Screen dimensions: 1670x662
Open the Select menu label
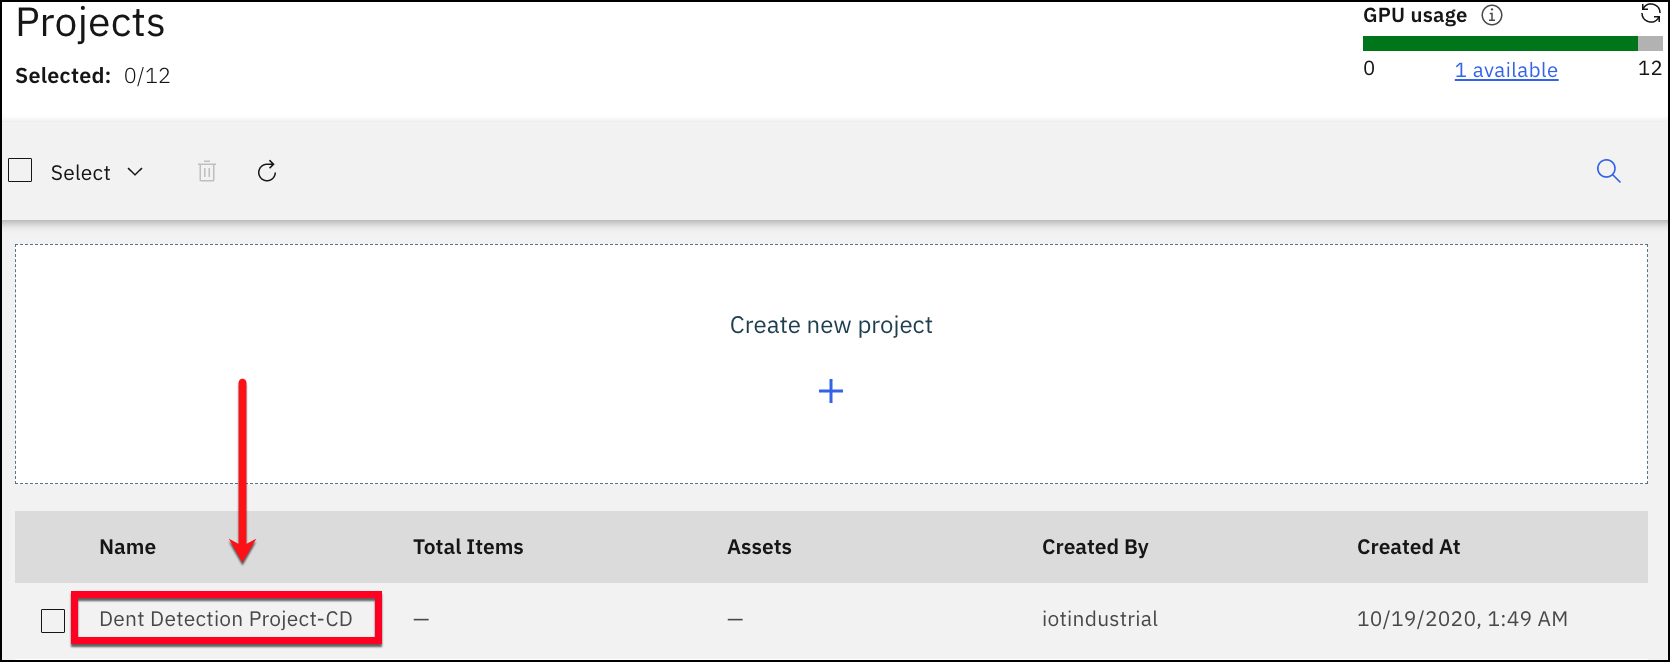point(81,172)
